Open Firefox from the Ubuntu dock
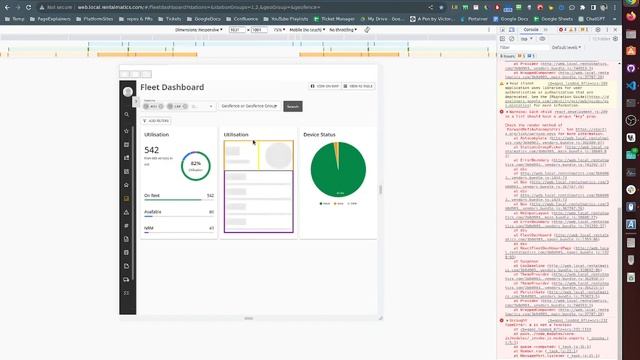Image resolution: width=640 pixels, height=360 pixels. [631, 17]
